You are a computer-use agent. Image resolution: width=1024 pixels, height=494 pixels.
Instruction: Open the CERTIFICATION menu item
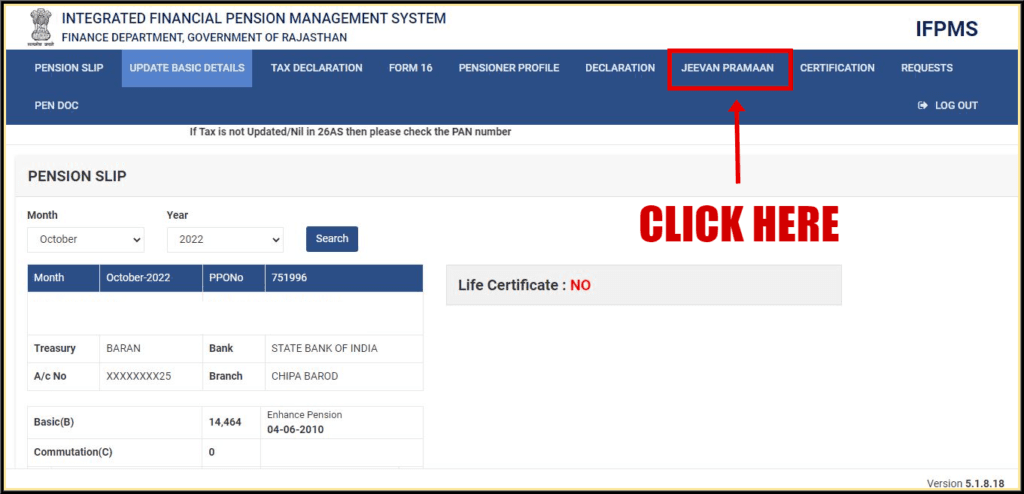(x=837, y=68)
